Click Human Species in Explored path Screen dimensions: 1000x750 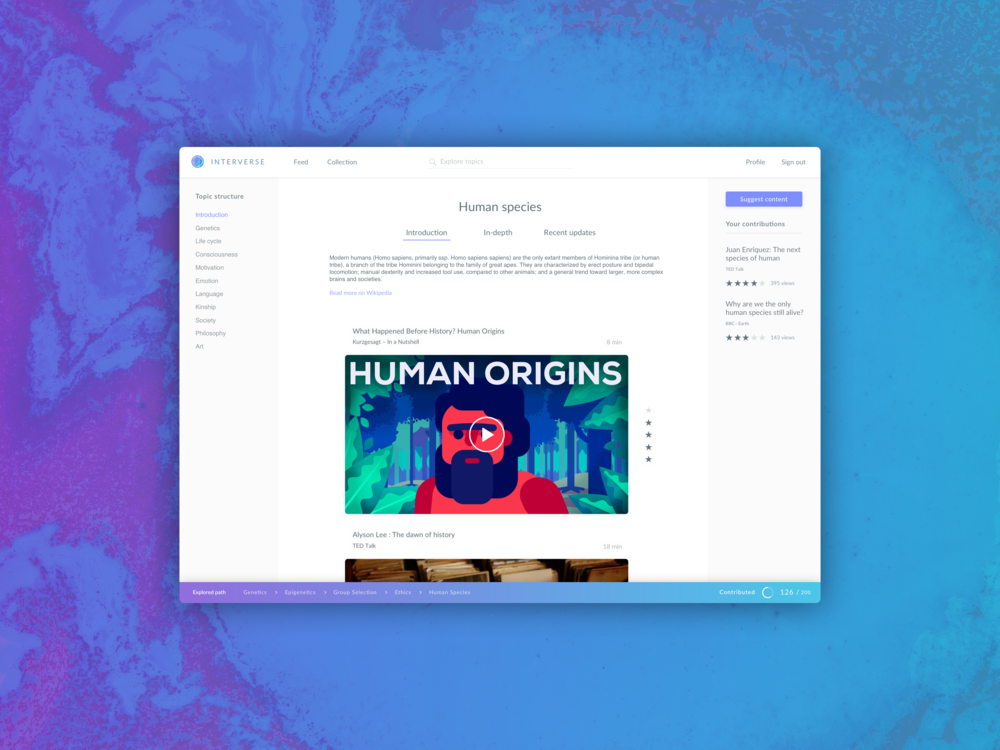[x=450, y=592]
